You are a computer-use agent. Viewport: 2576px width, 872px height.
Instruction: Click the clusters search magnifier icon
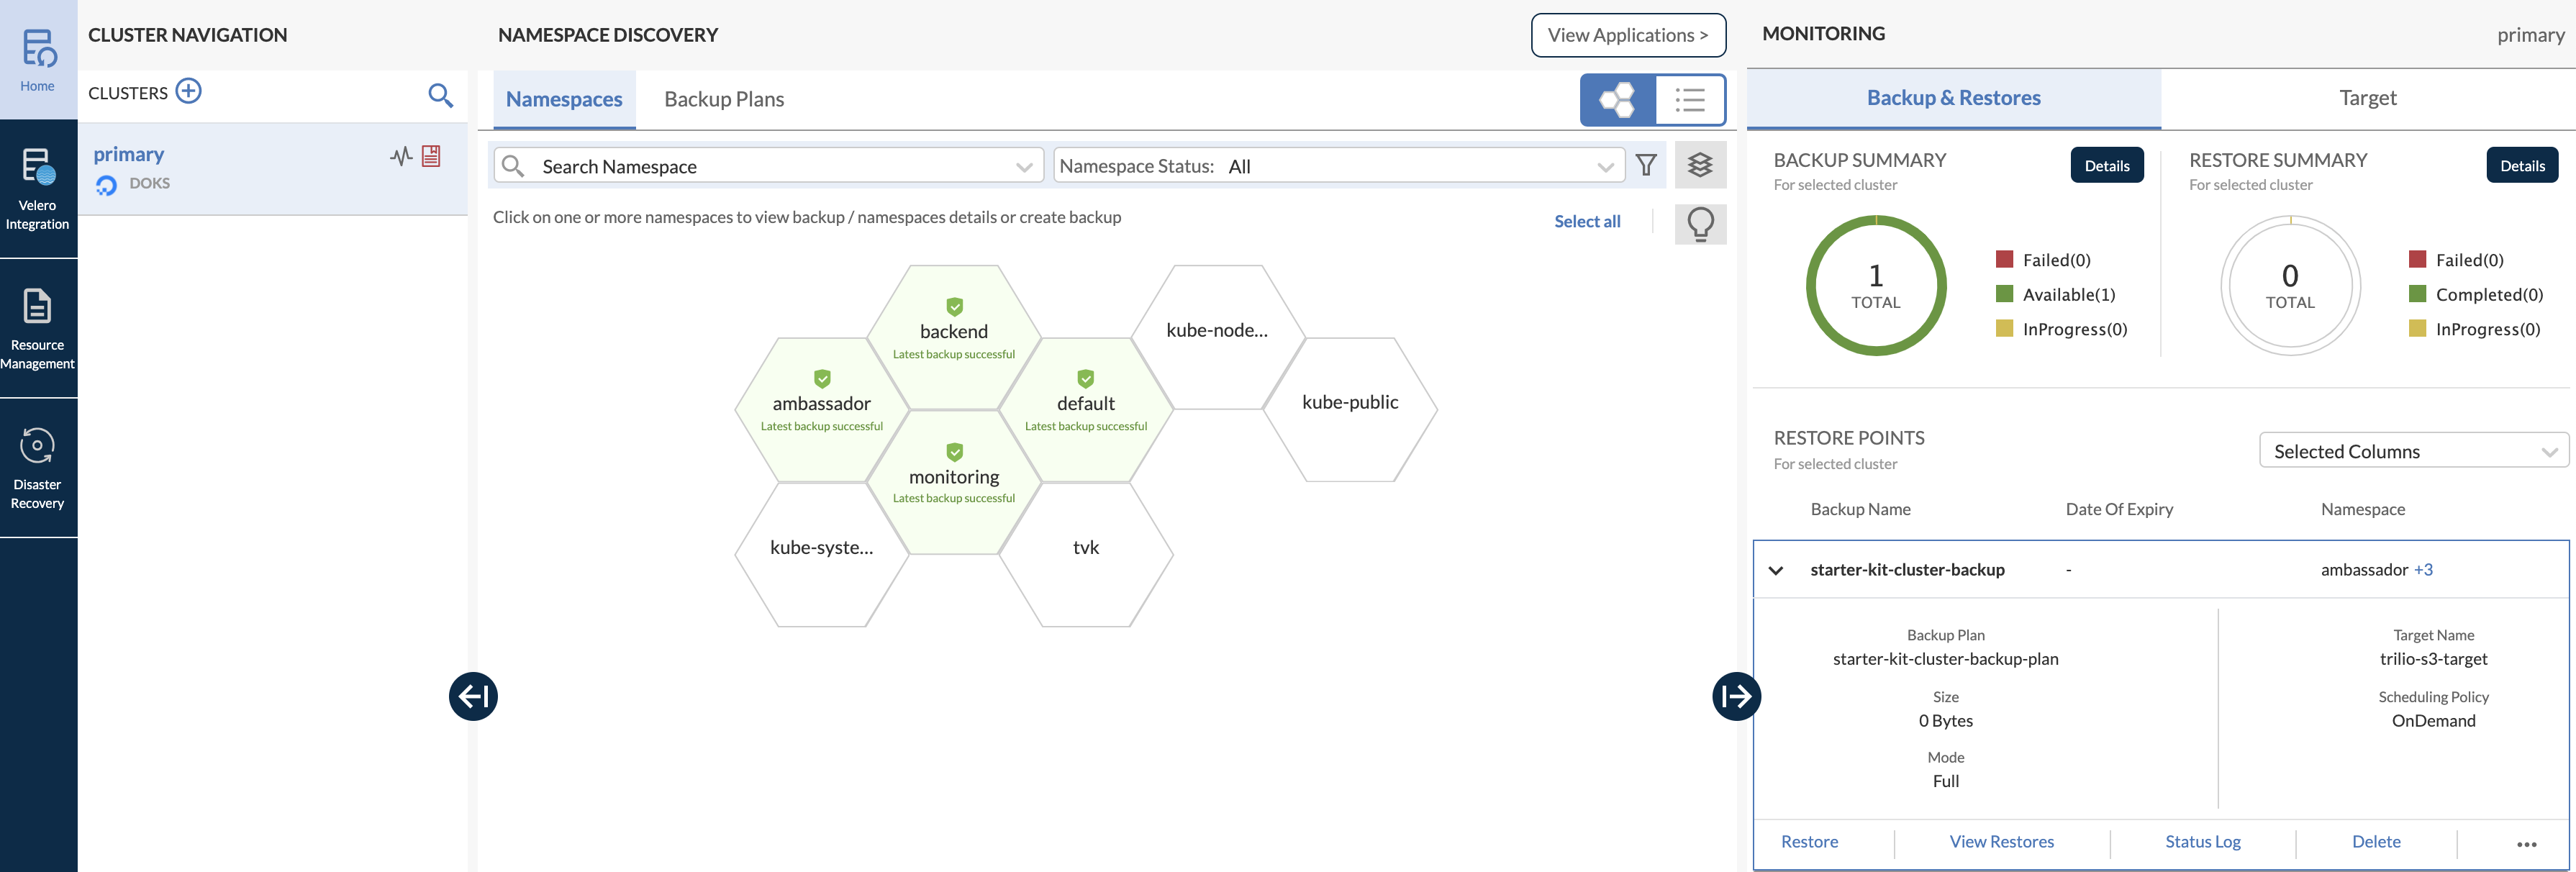(x=440, y=95)
